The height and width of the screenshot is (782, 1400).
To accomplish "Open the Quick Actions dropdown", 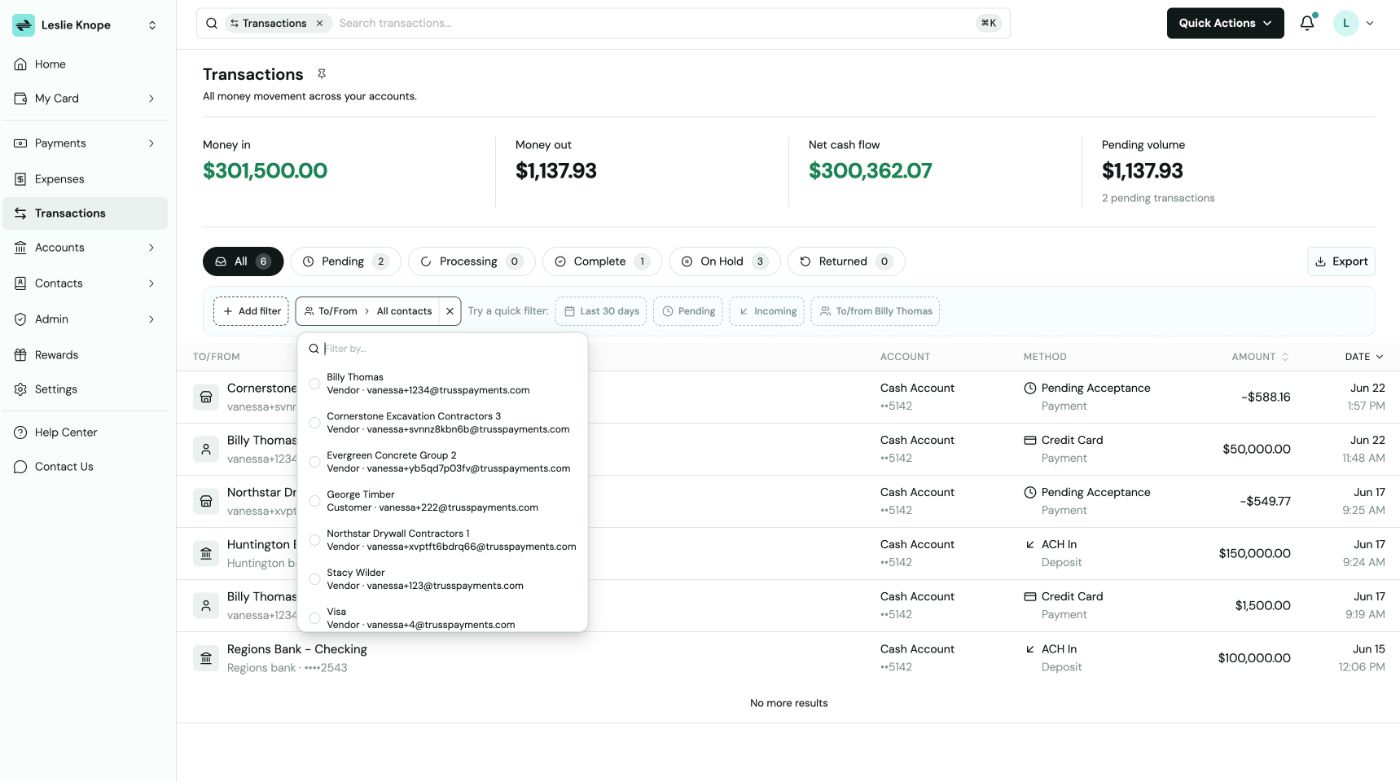I will point(1225,23).
